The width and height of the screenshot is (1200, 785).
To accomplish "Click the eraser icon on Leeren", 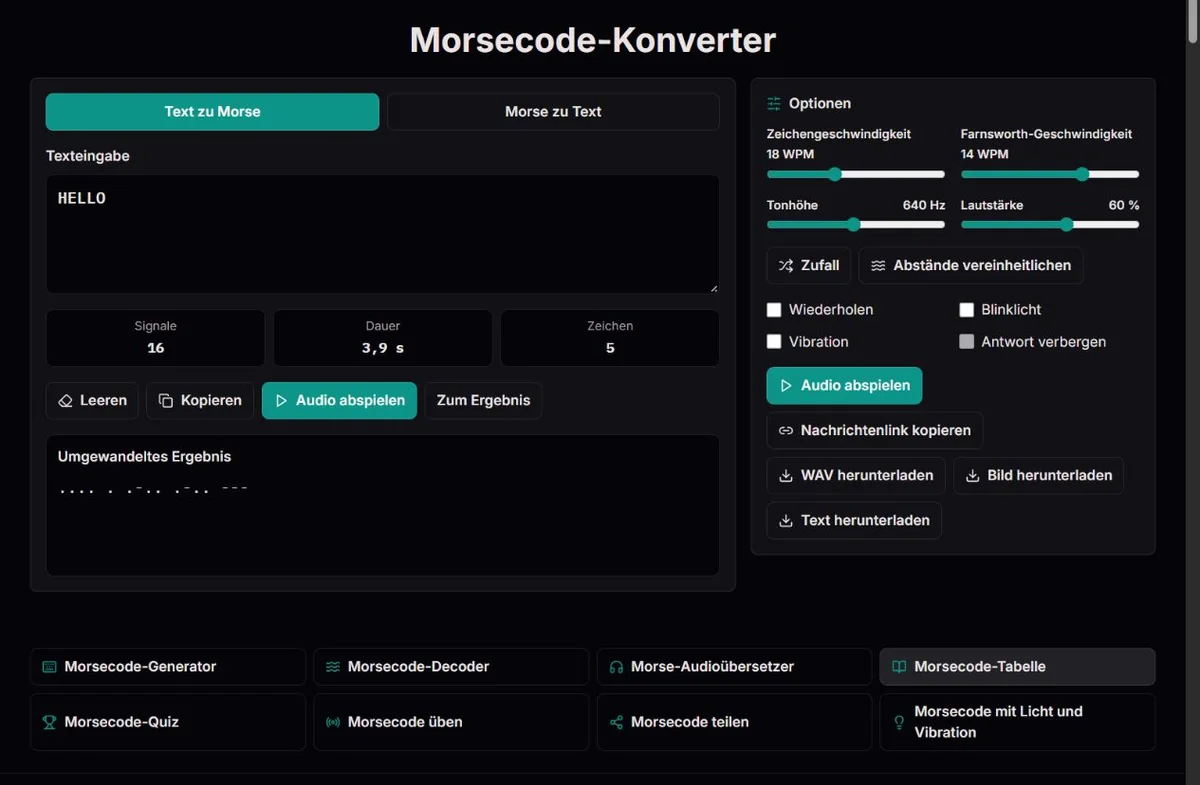I will [x=66, y=401].
